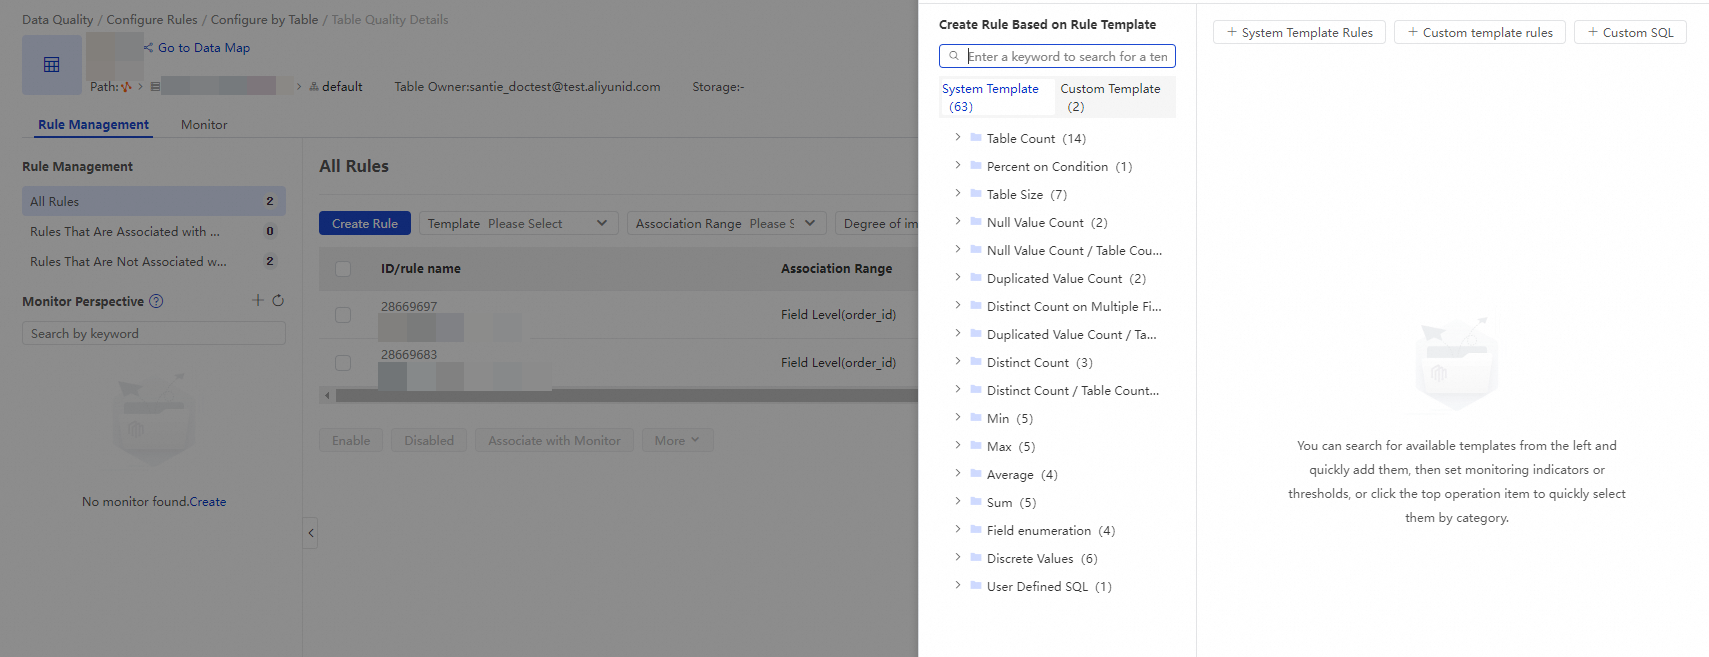1709x657 pixels.
Task: Click the ID/rule name column header
Action: 421,269
